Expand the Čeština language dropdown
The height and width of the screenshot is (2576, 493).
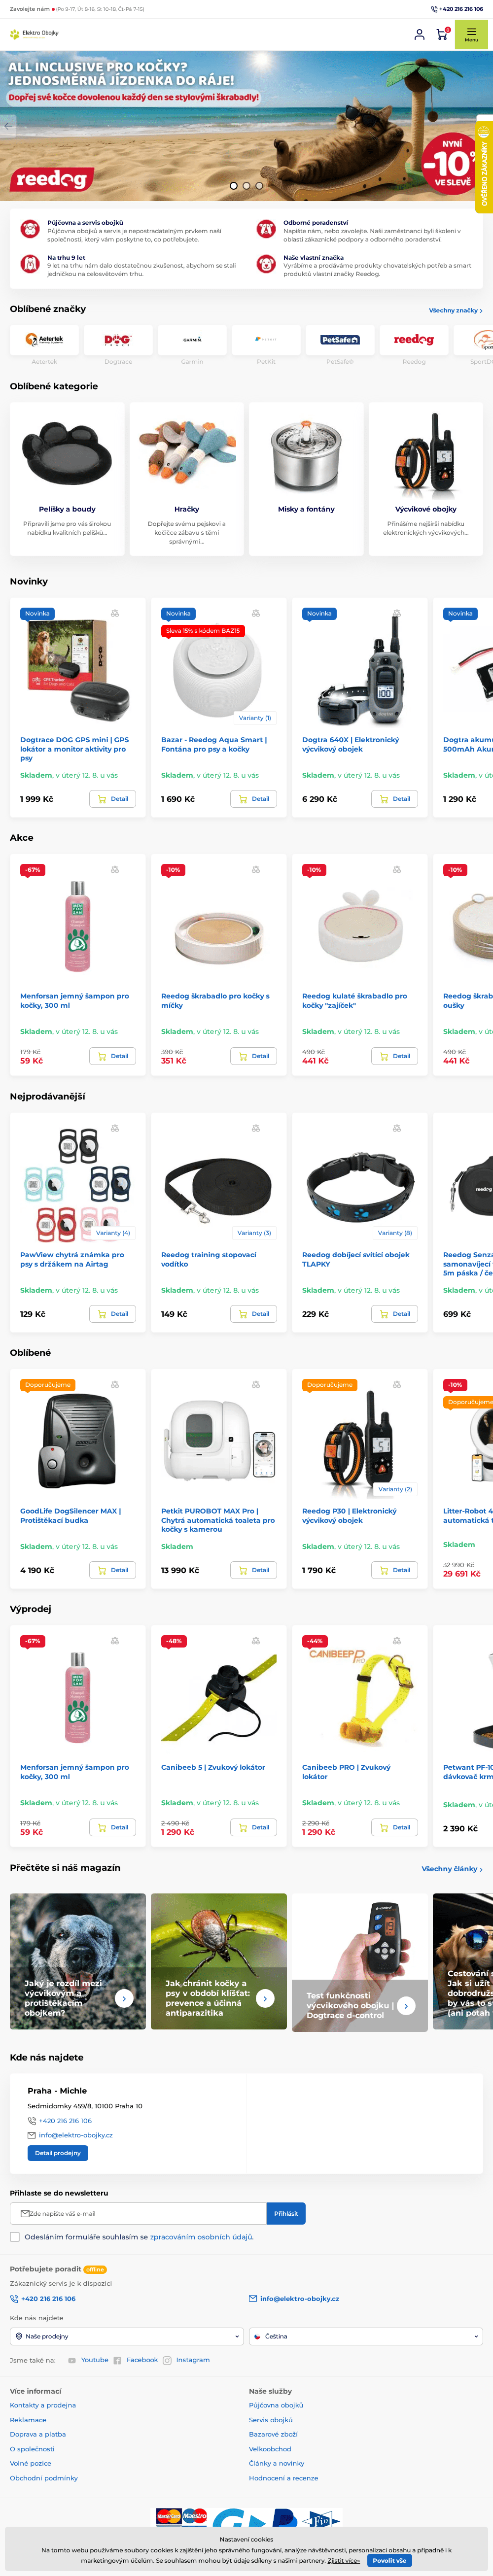(x=366, y=2336)
